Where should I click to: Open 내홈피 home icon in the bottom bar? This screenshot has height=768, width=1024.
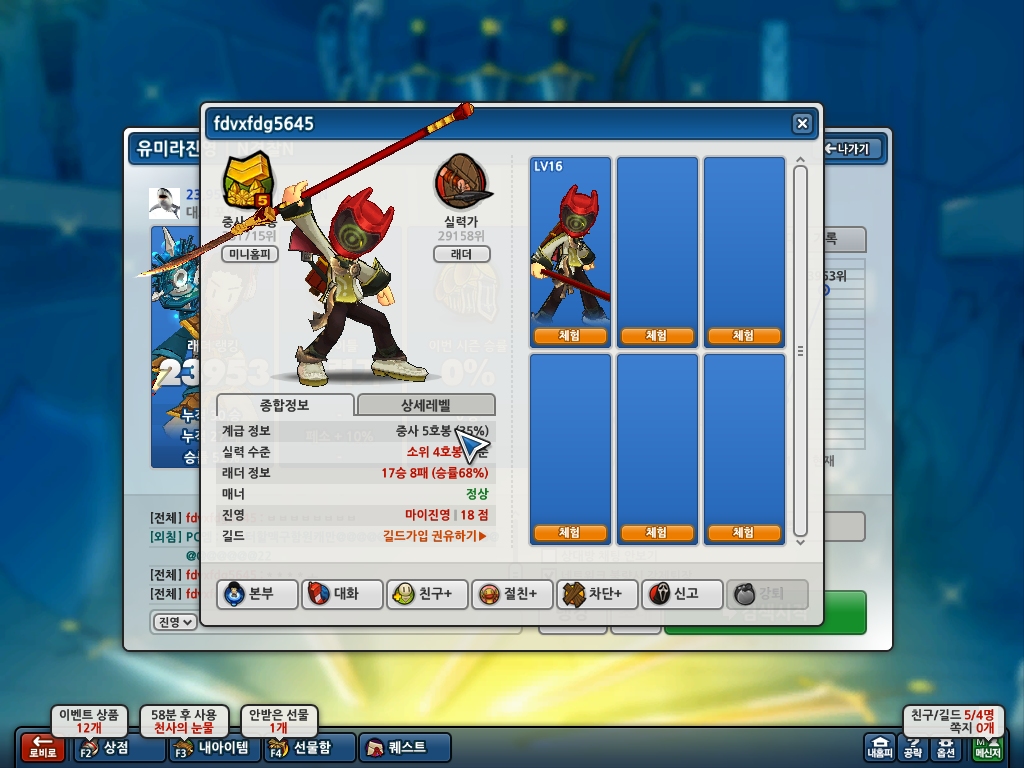pyautogui.click(x=879, y=747)
